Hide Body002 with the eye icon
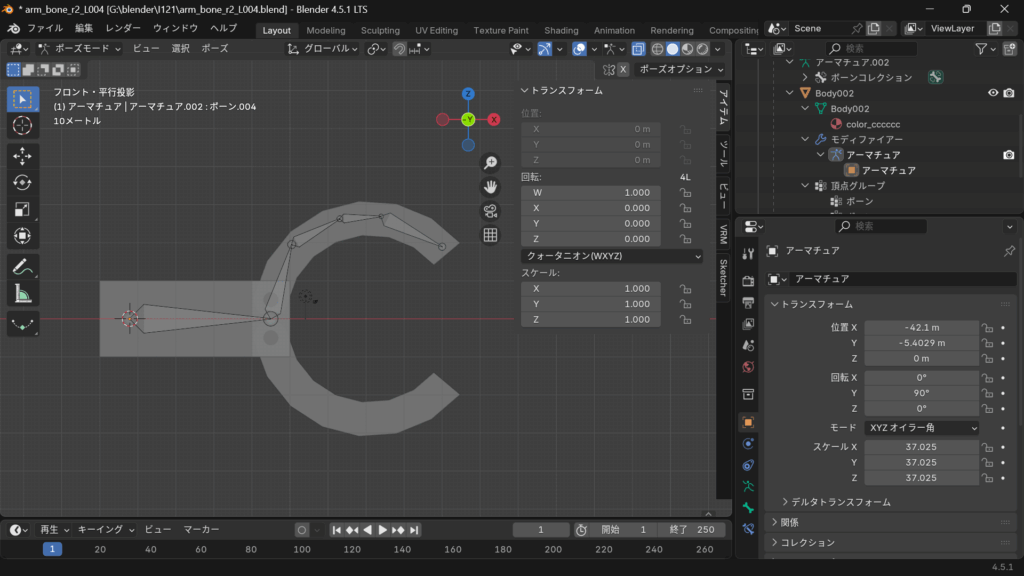The image size is (1024, 576). tap(993, 93)
